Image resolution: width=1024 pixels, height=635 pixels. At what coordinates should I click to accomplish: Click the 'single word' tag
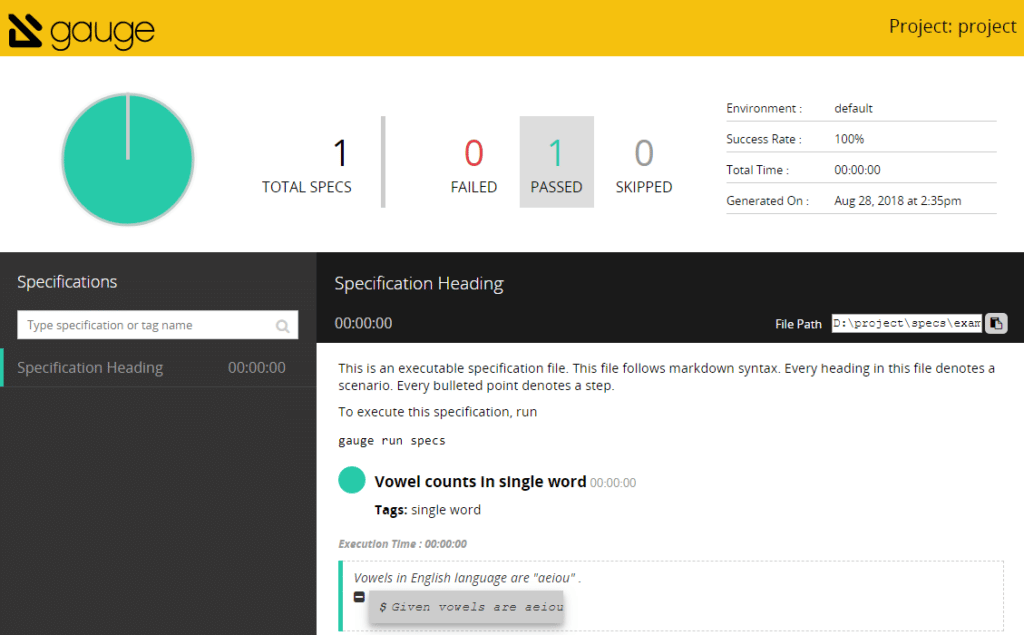point(445,510)
